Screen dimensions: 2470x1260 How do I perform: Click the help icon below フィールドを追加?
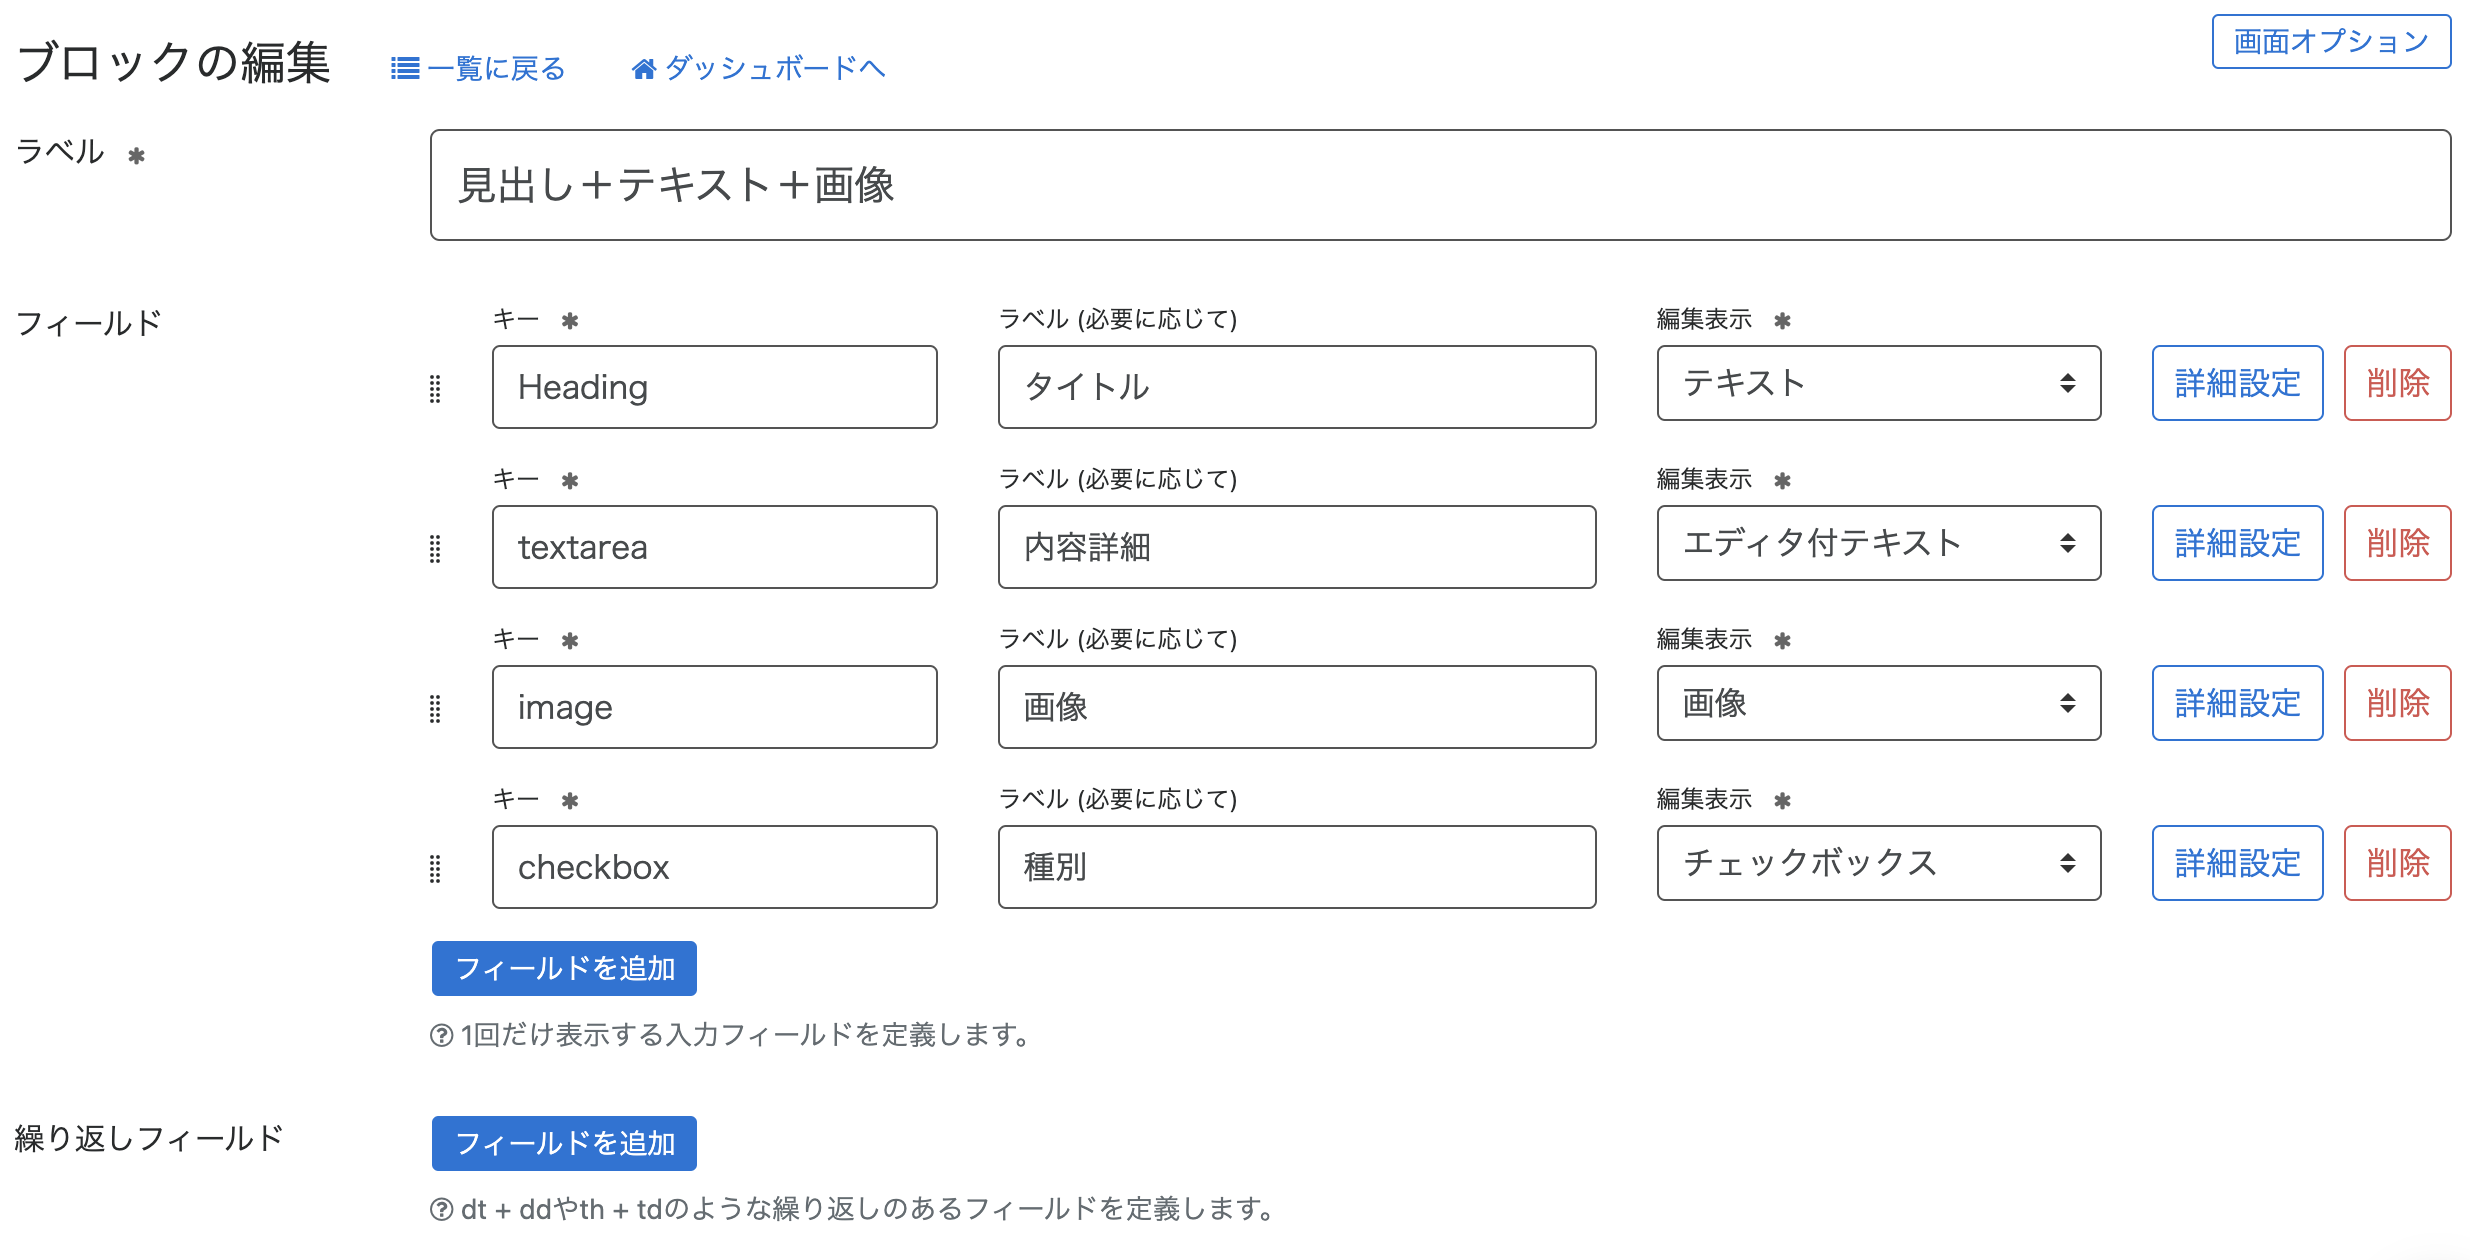point(440,1036)
